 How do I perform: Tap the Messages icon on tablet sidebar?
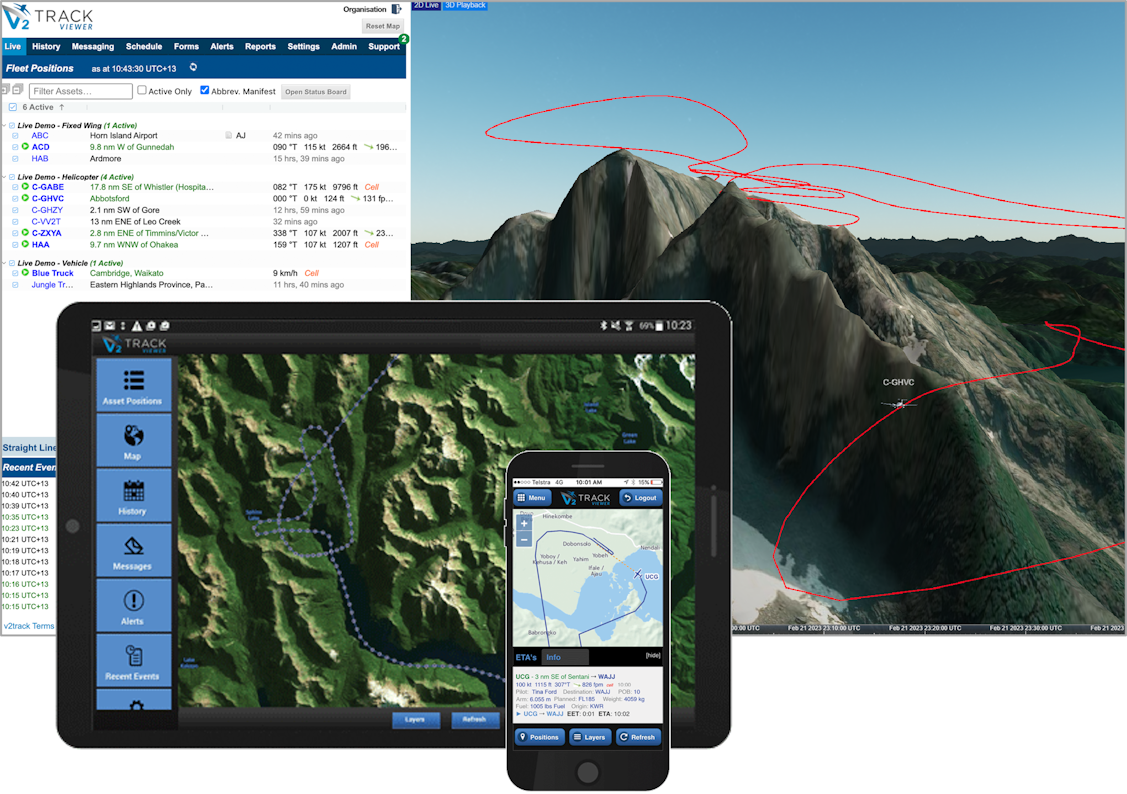pyautogui.click(x=133, y=546)
